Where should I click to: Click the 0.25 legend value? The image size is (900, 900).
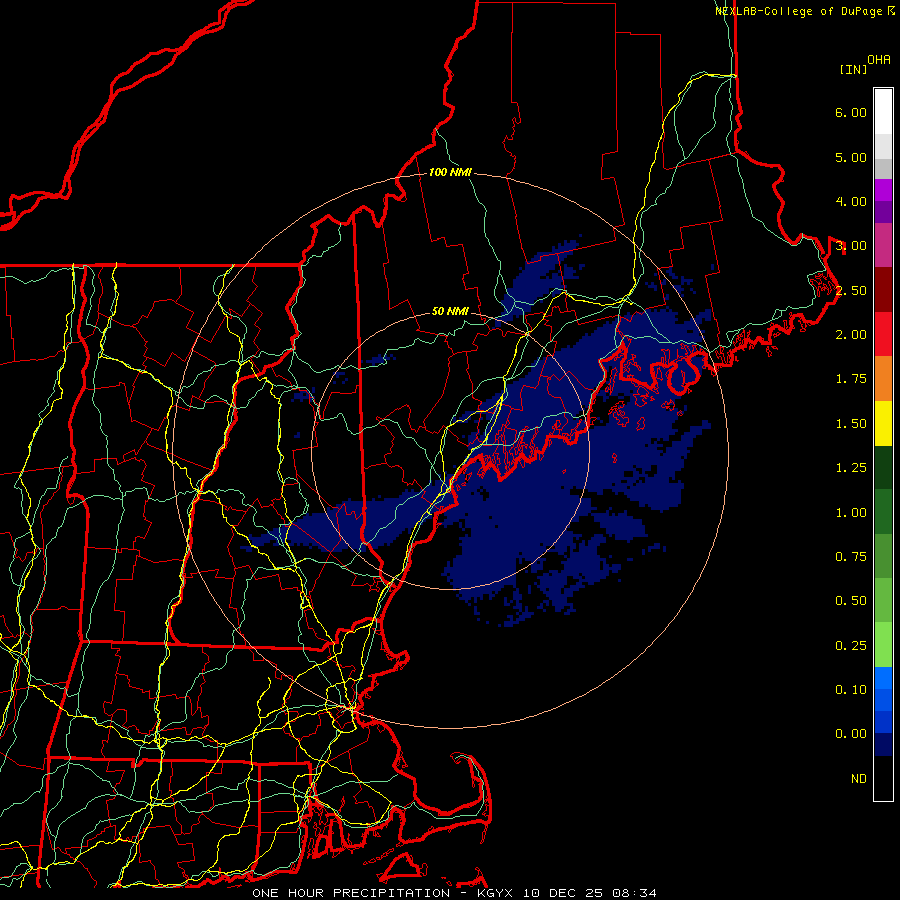(851, 646)
